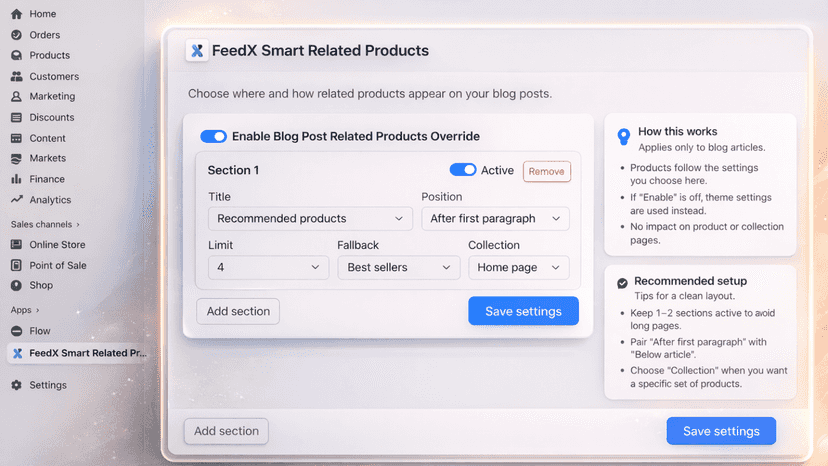Click the Recommended setup heading
The height and width of the screenshot is (466, 828).
pyautogui.click(x=691, y=281)
